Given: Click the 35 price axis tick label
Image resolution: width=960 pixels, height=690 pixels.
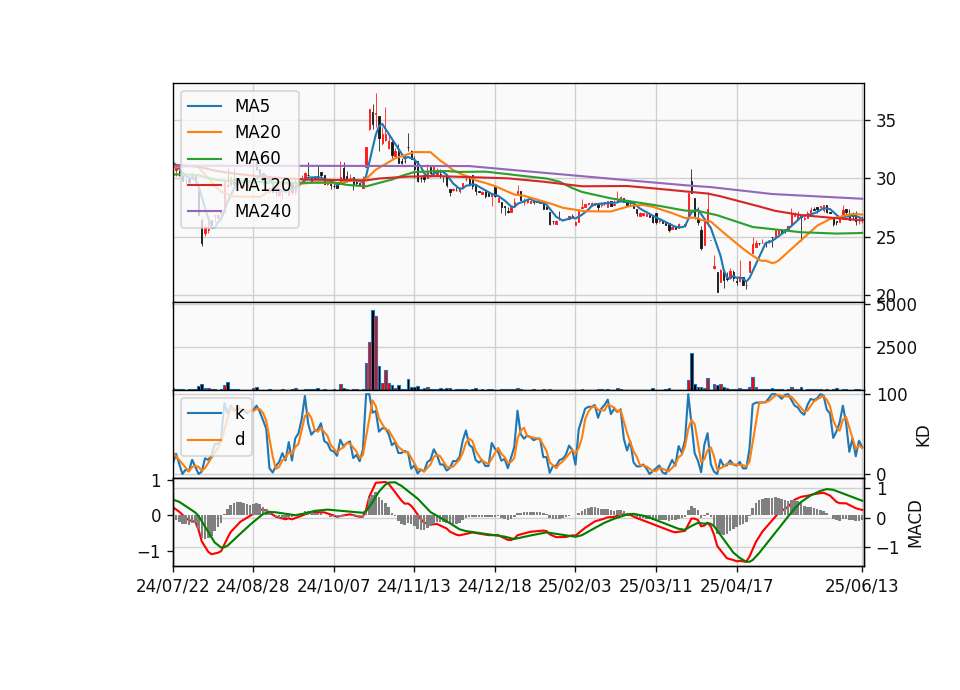Looking at the screenshot, I should point(885,121).
